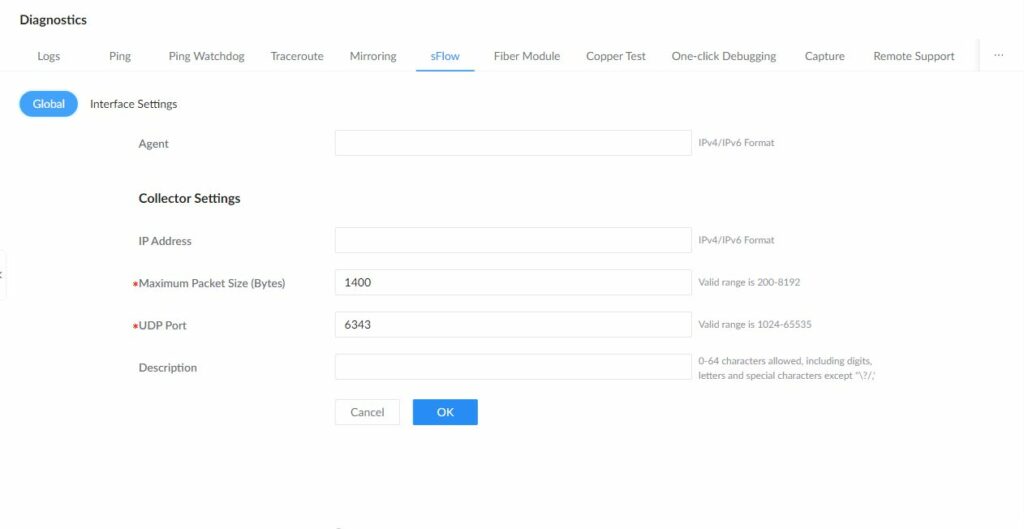Click the UDP Port field

[x=513, y=325]
